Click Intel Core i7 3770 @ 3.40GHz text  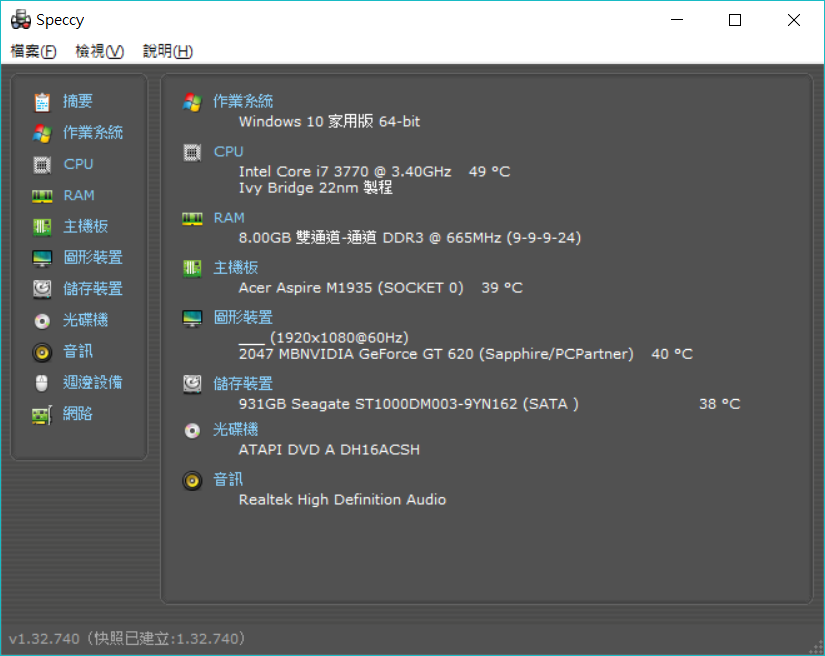345,171
